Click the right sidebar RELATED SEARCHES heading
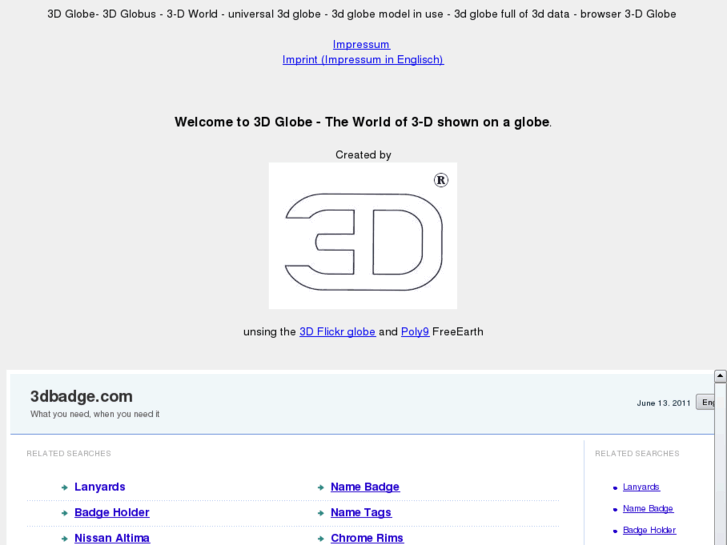727x545 pixels. (637, 453)
